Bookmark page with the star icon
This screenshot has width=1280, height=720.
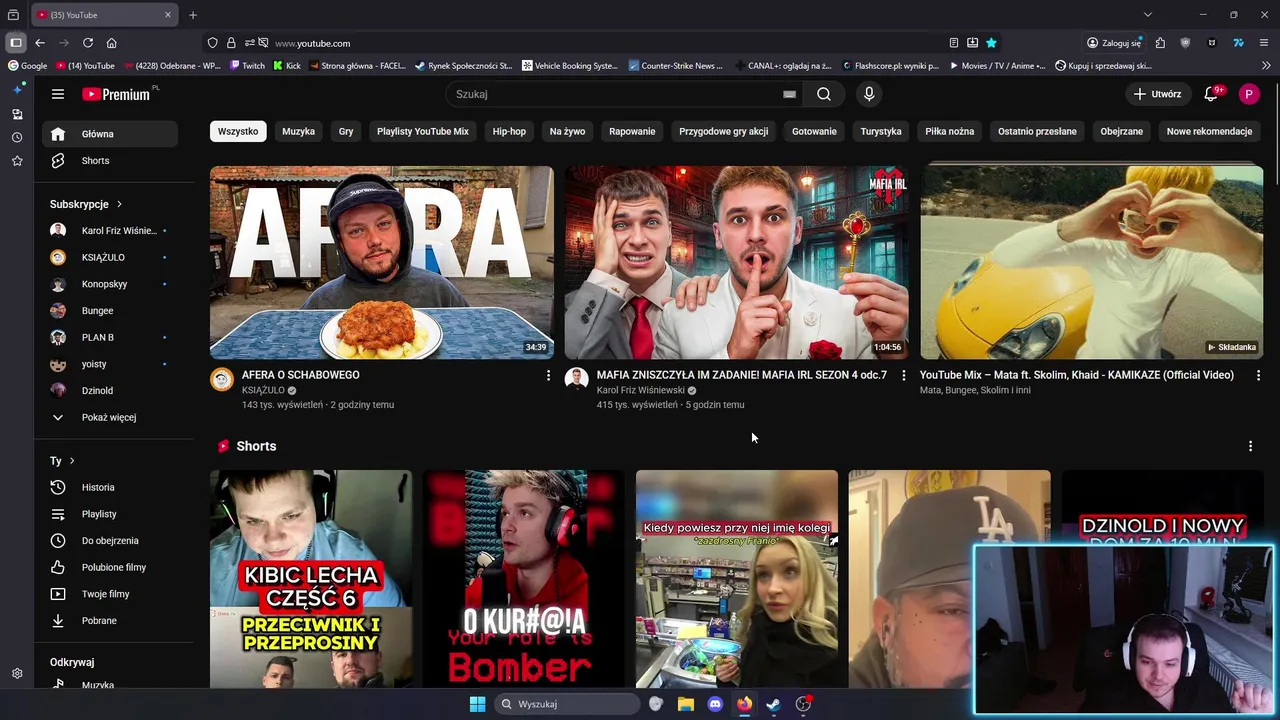pos(991,43)
